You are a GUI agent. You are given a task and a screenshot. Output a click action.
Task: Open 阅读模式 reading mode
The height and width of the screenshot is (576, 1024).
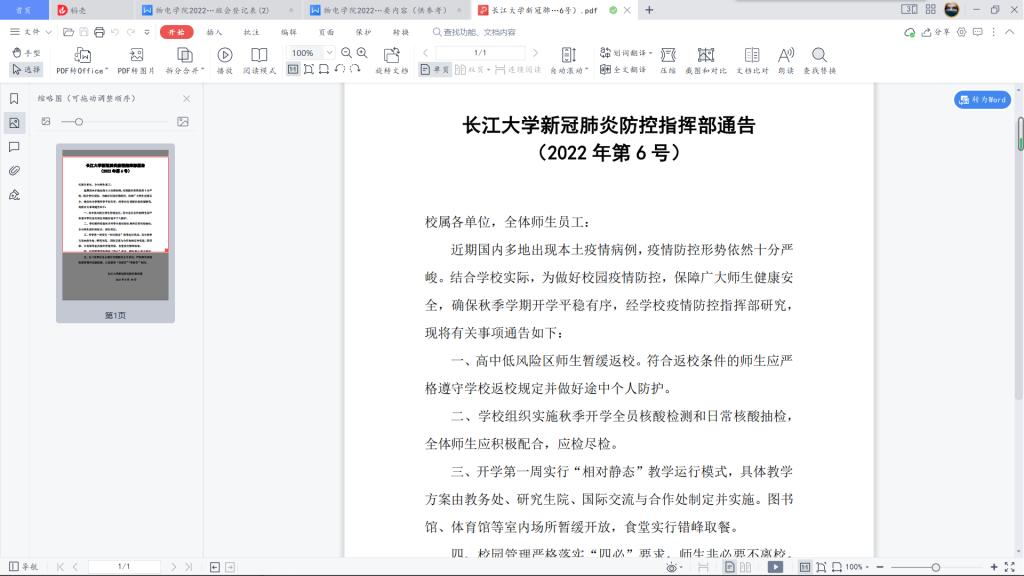(x=259, y=55)
